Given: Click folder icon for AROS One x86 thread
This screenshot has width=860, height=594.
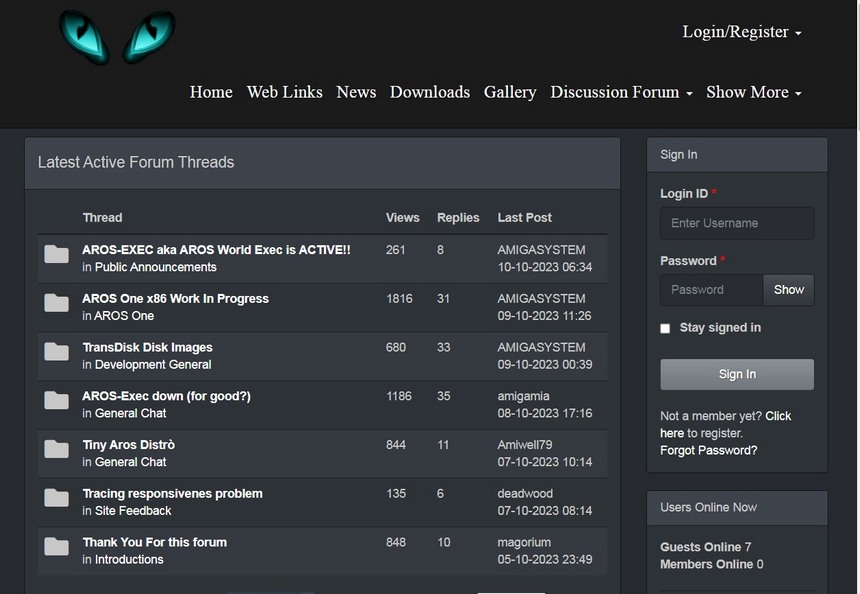Looking at the screenshot, I should coord(57,304).
